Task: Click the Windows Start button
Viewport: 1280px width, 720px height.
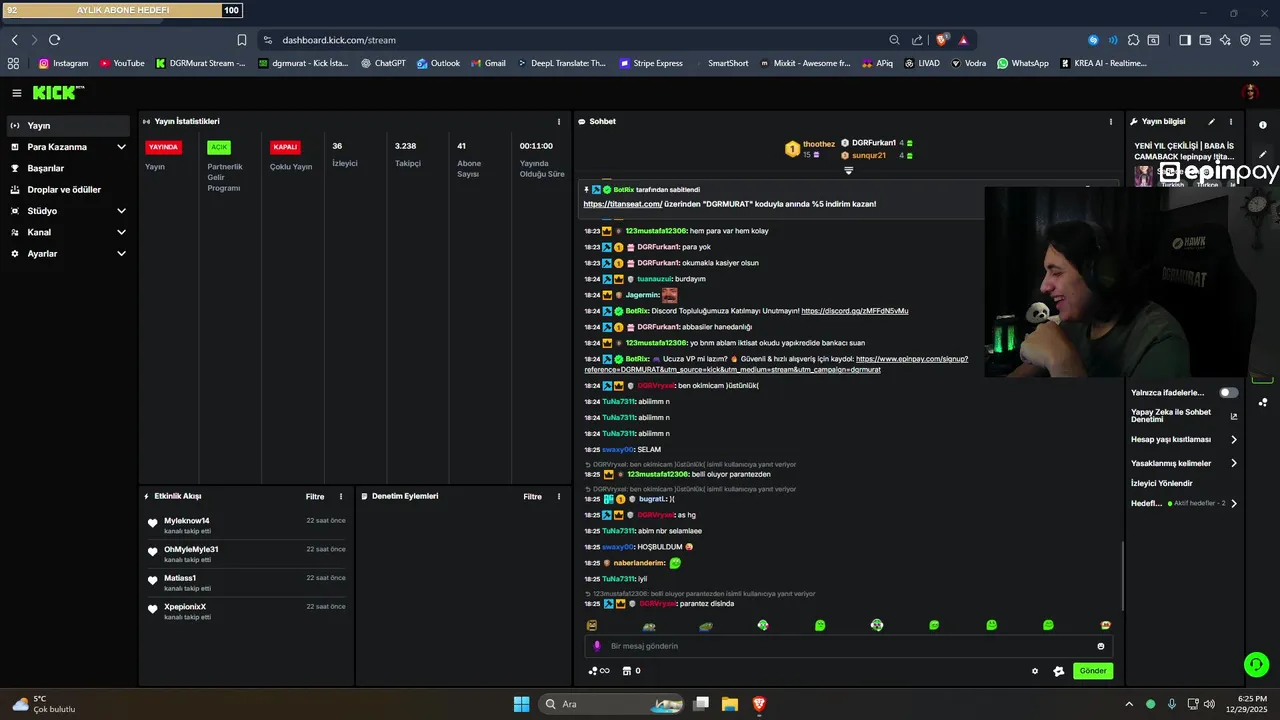Action: coord(521,704)
